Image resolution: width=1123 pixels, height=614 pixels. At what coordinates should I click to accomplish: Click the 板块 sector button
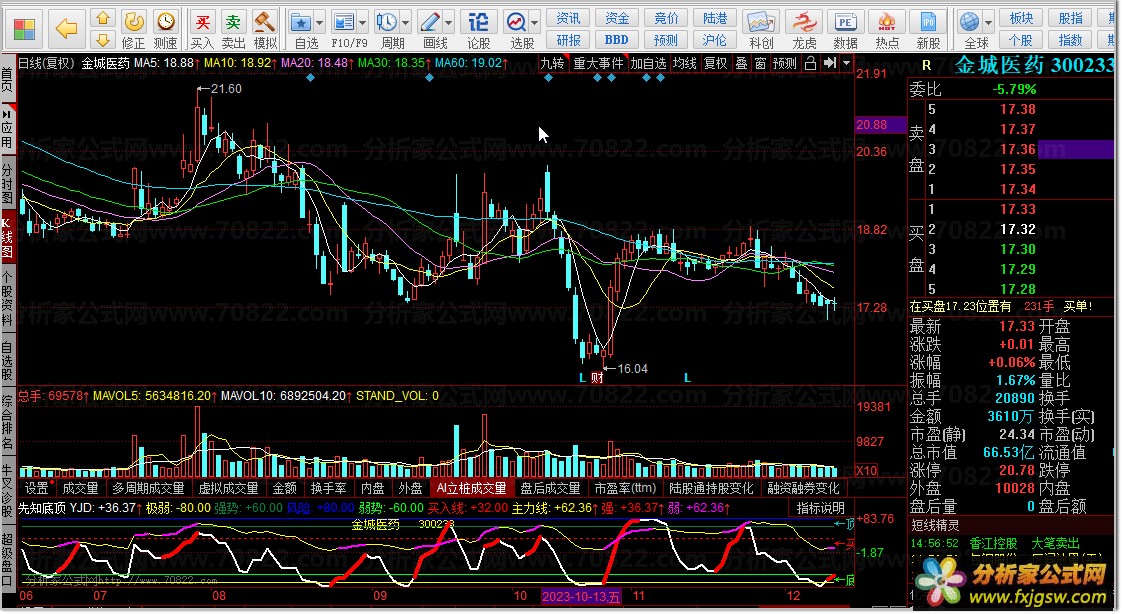pos(1021,19)
